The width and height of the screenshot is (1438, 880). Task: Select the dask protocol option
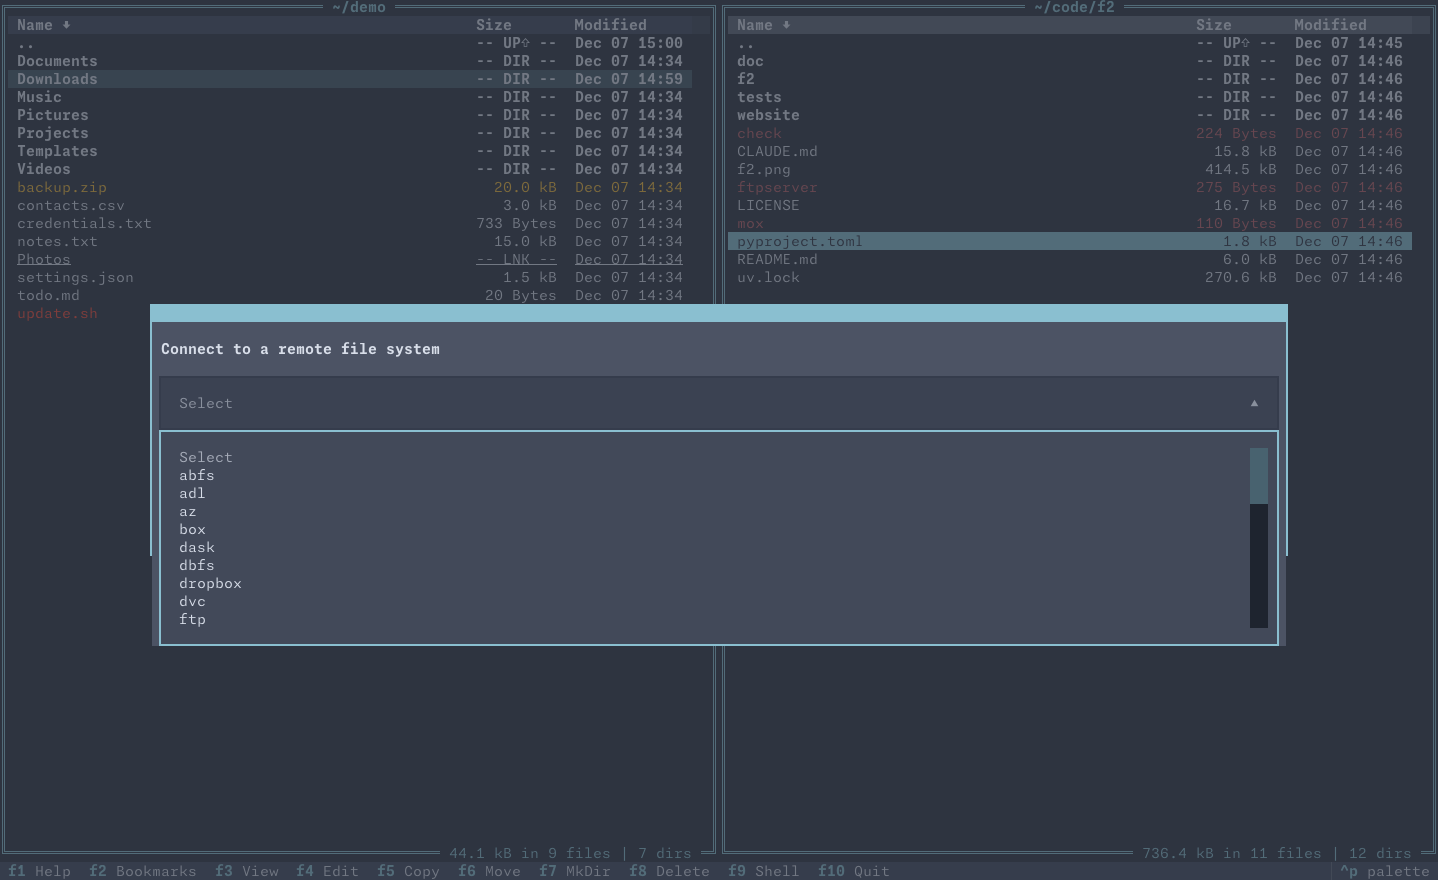click(197, 547)
